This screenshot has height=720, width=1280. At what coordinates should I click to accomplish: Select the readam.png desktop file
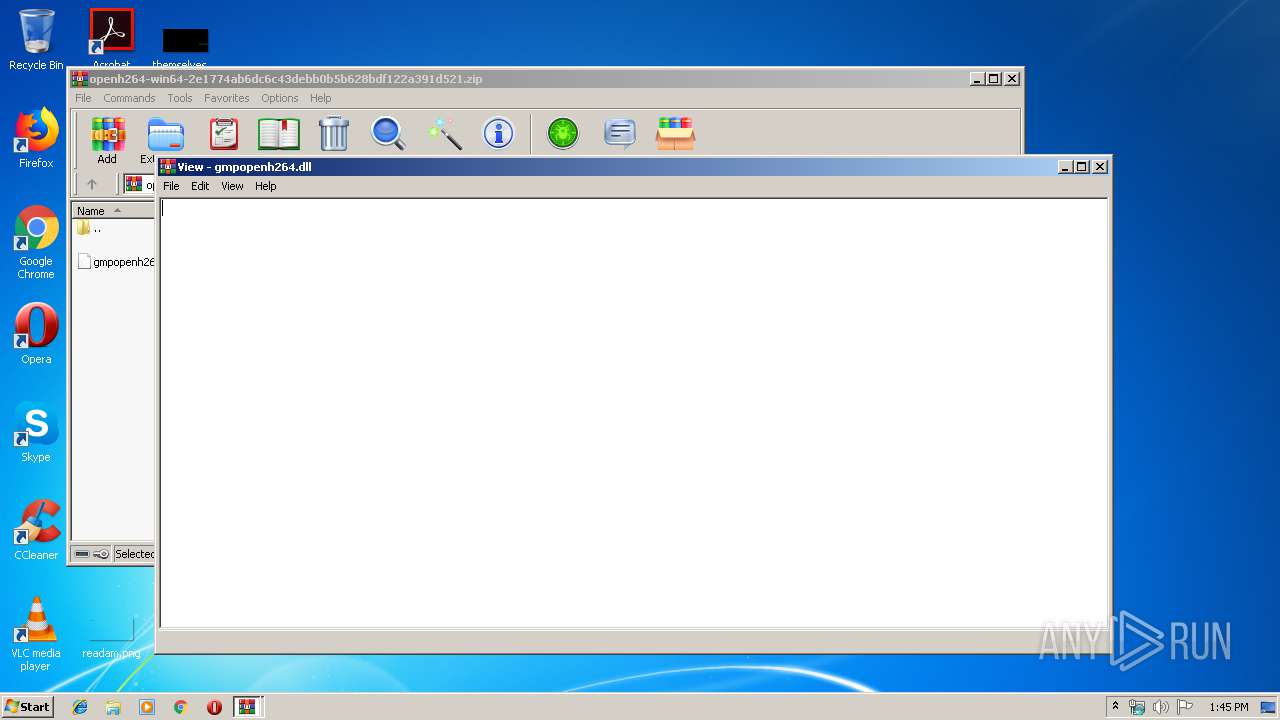[111, 638]
